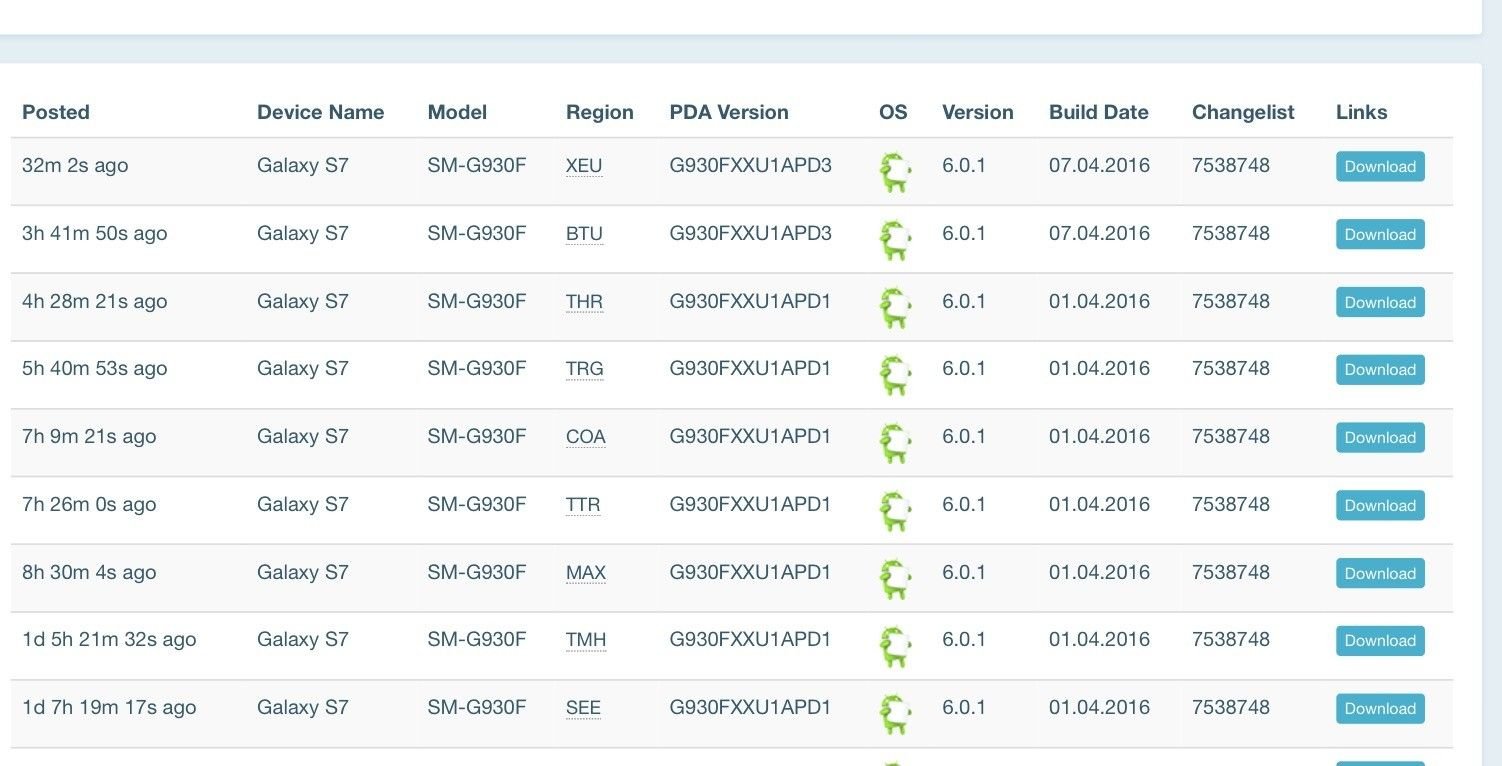Download the COA region firmware
Viewport: 1502px width, 766px height.
click(x=1380, y=438)
